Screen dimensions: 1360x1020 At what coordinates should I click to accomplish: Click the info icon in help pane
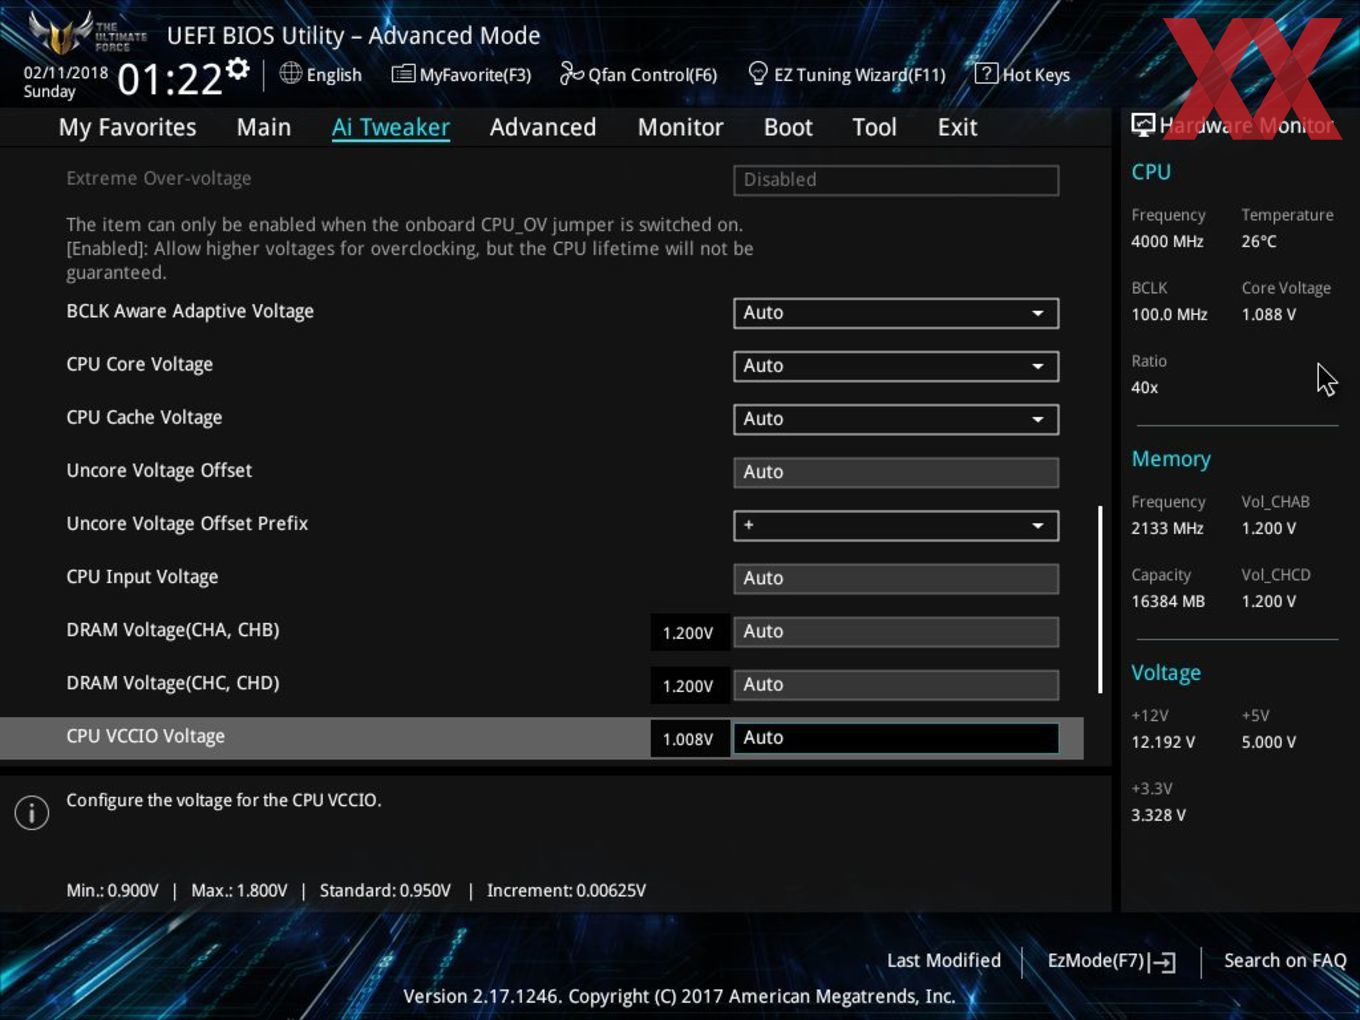(32, 812)
